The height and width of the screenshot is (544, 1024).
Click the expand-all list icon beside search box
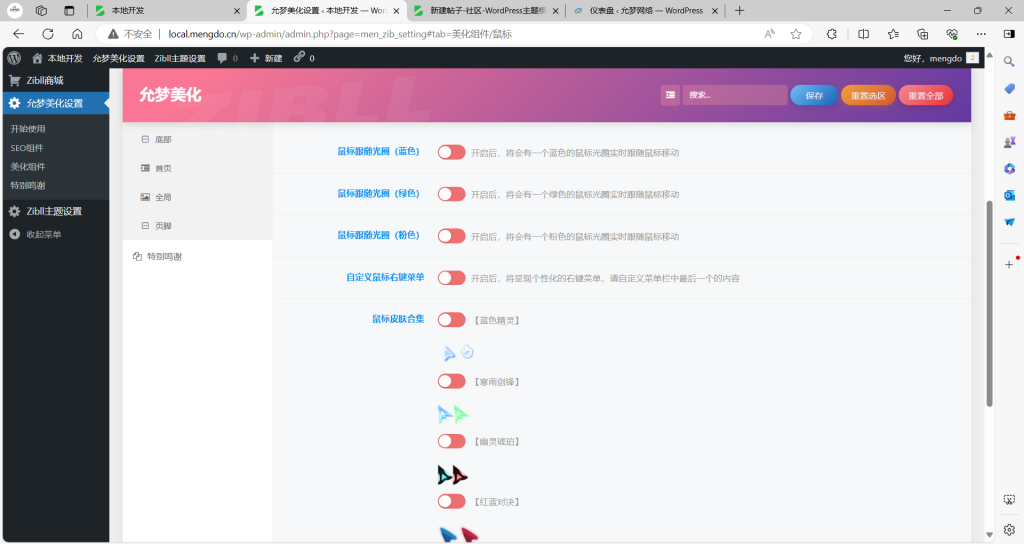[670, 95]
